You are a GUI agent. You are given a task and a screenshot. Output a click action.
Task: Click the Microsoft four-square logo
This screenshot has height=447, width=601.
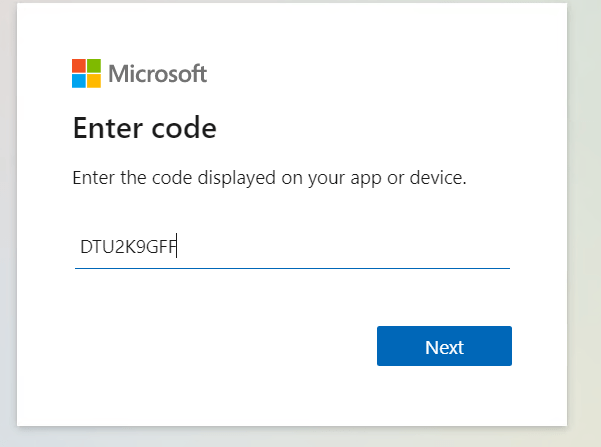(86, 73)
